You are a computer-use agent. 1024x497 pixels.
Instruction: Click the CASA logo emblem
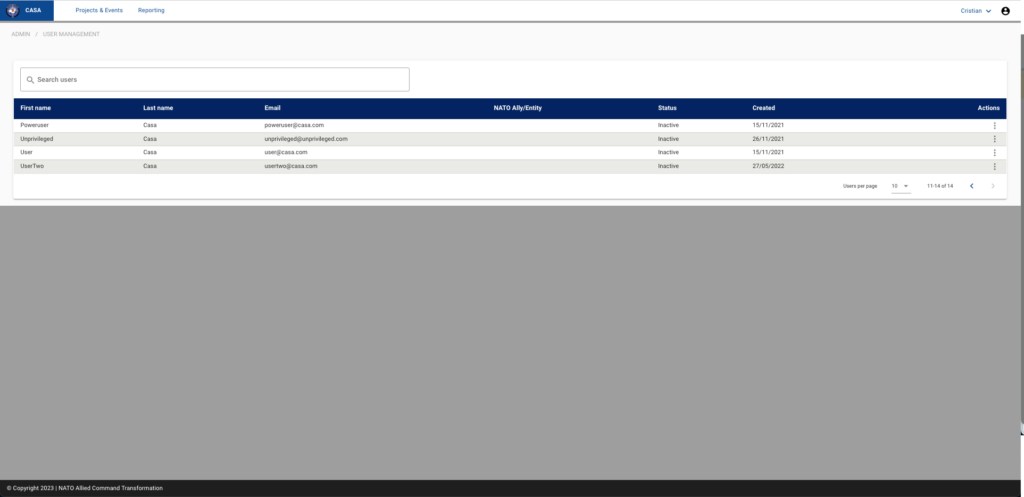coord(12,10)
